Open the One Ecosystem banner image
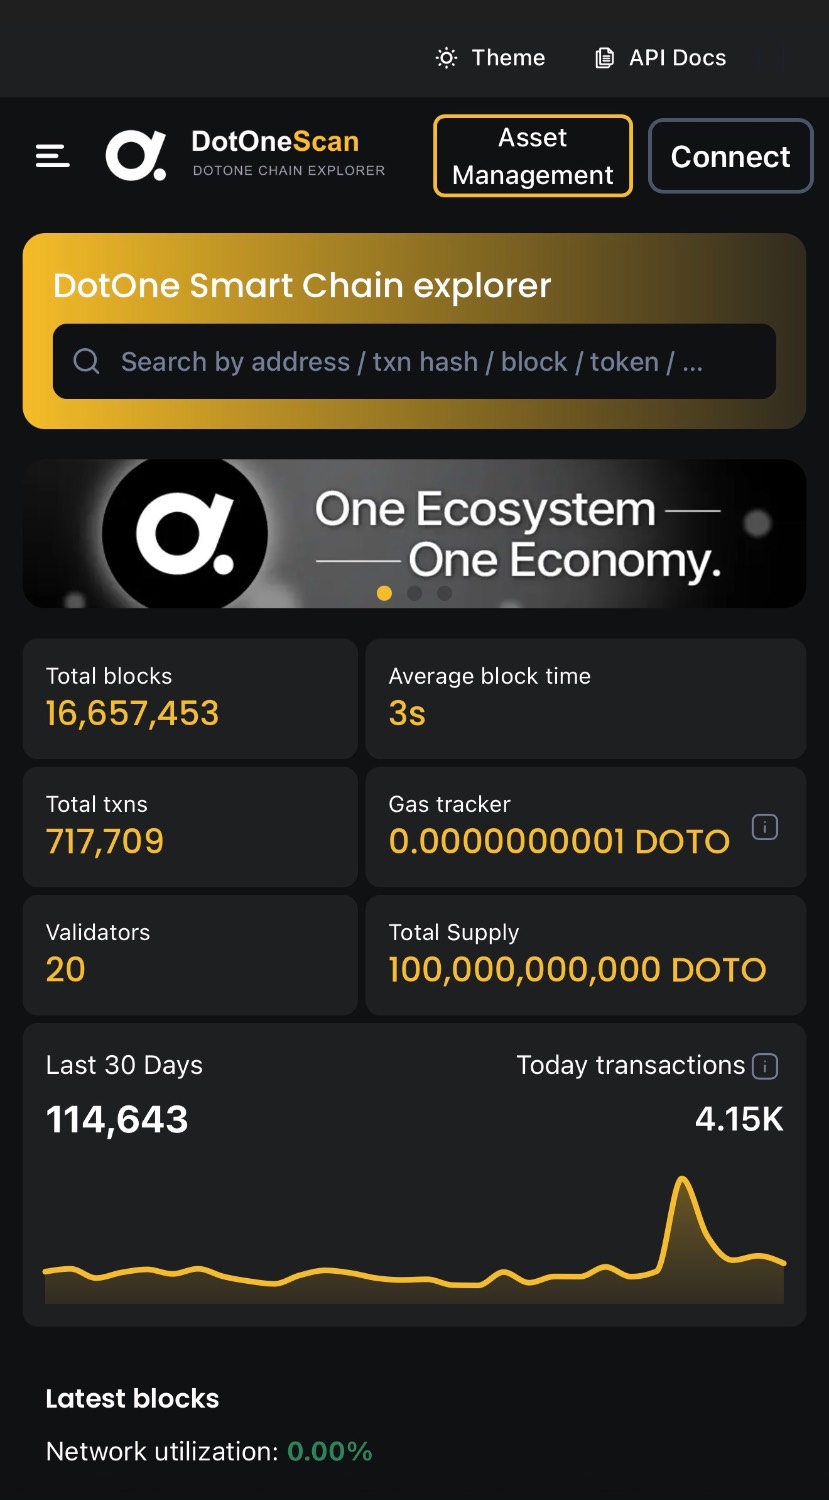 pyautogui.click(x=414, y=533)
